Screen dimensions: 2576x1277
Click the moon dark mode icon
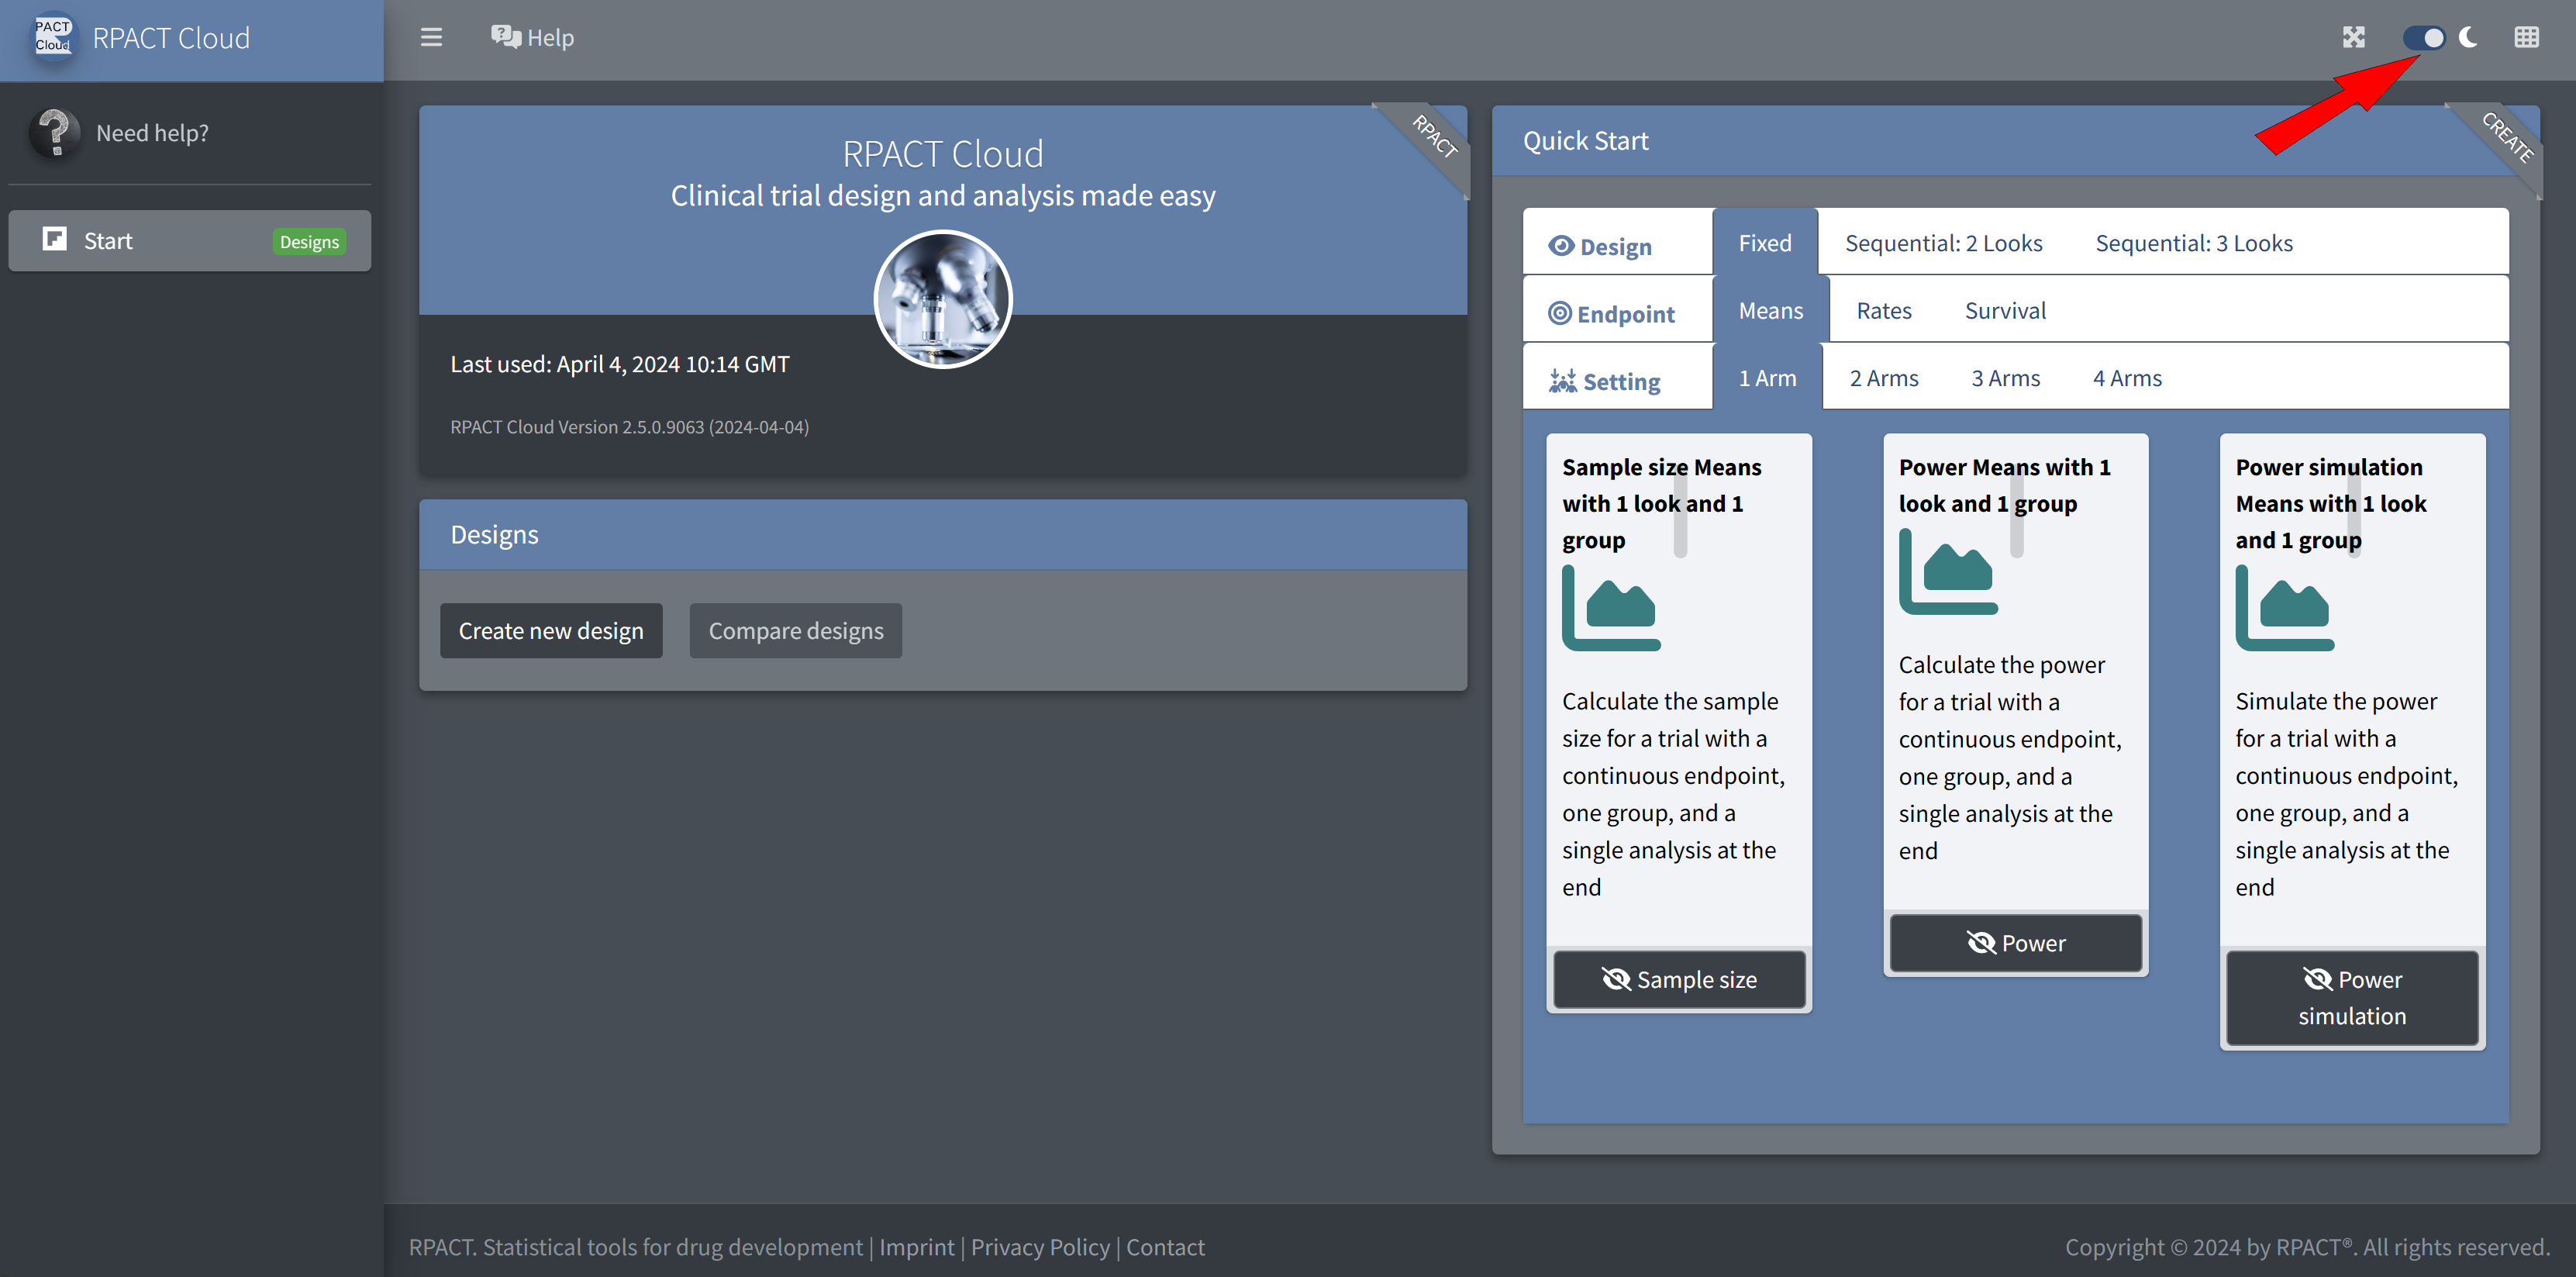tap(2468, 37)
